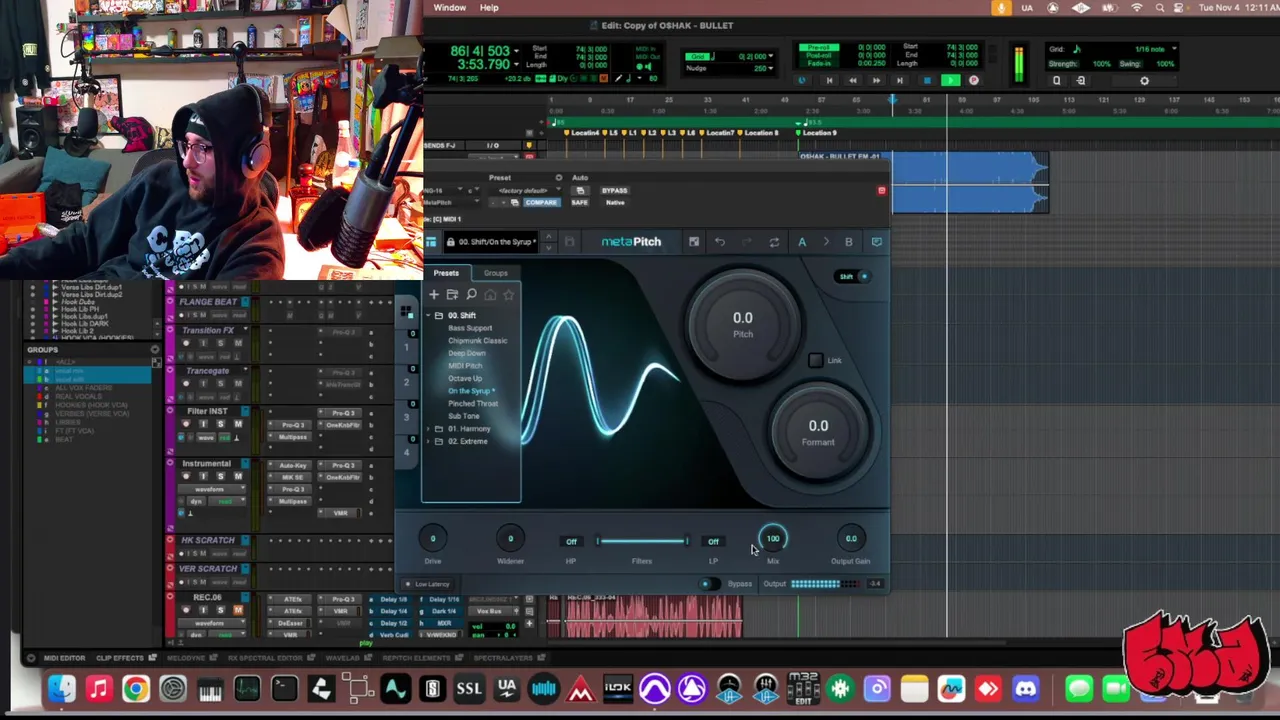Enable the Link checkbox between Pitch and Formant

click(x=816, y=360)
